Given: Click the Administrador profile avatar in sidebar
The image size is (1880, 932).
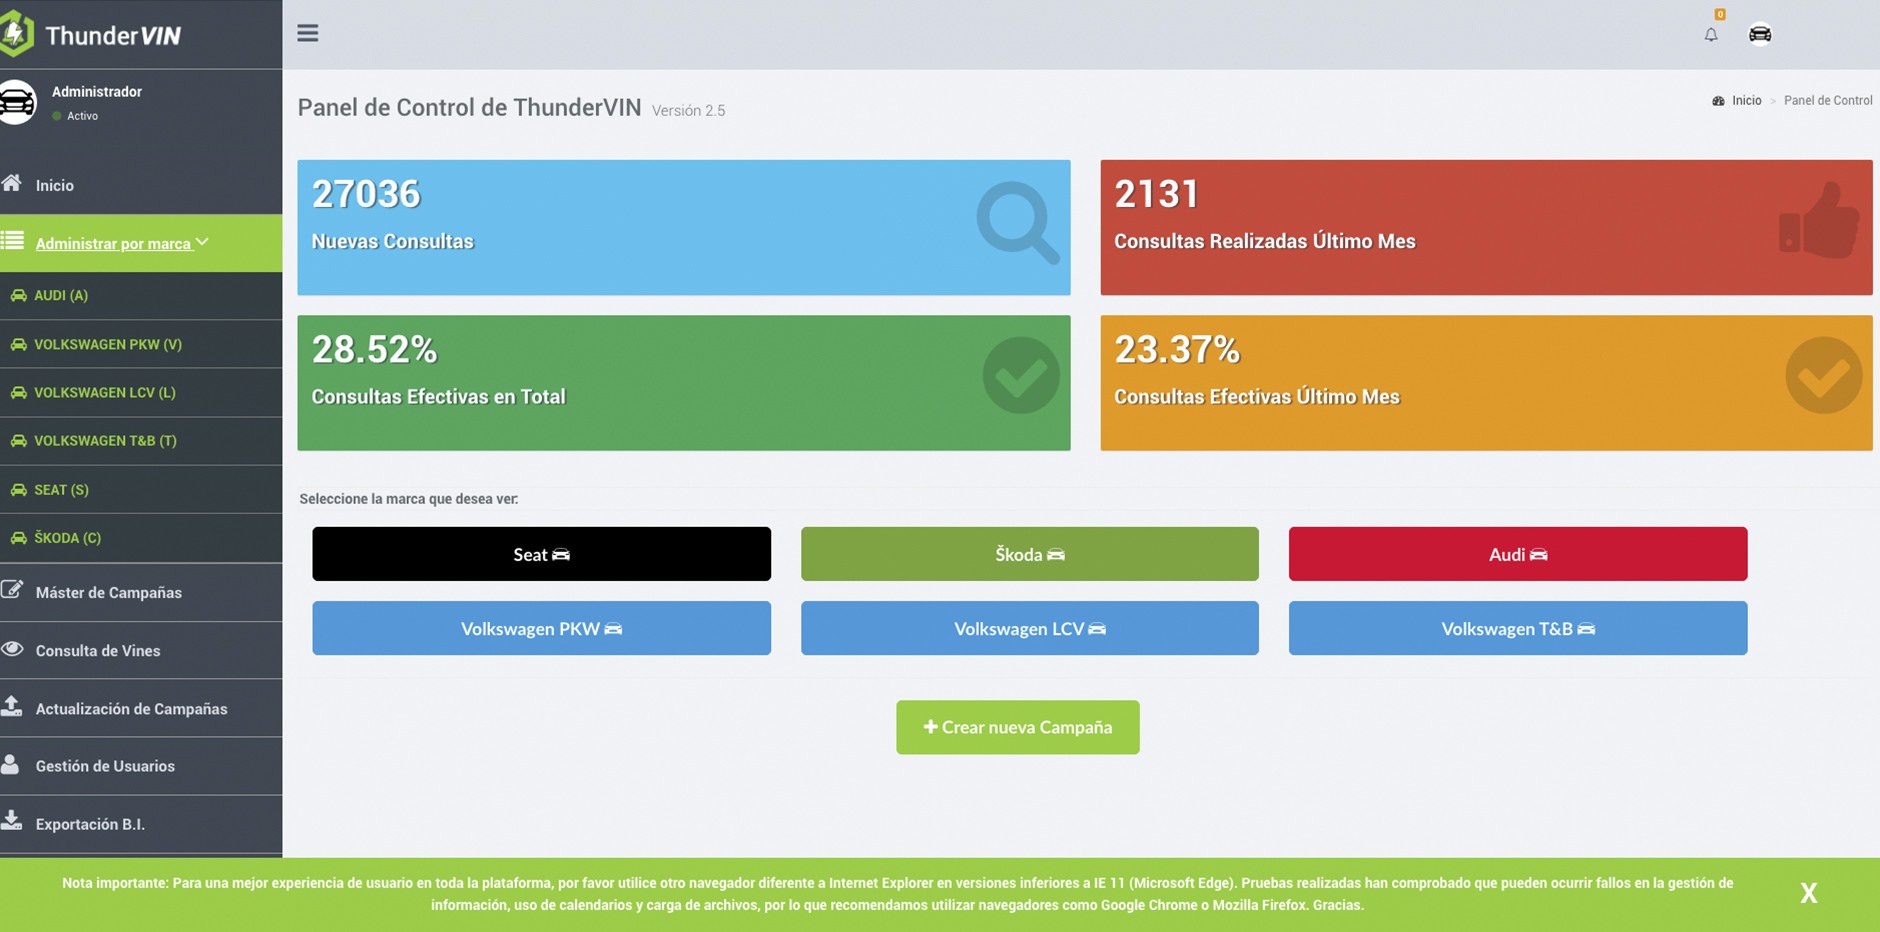Looking at the screenshot, I should 17,102.
